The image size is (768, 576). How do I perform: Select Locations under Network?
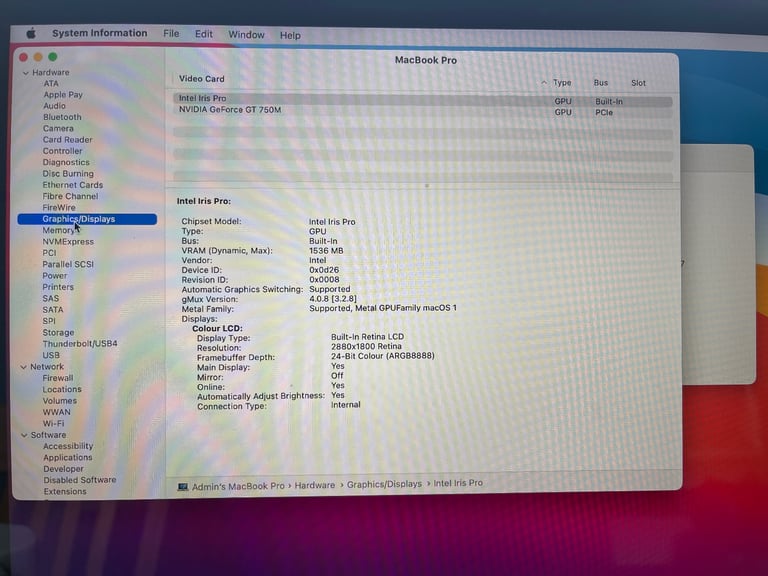coord(62,389)
